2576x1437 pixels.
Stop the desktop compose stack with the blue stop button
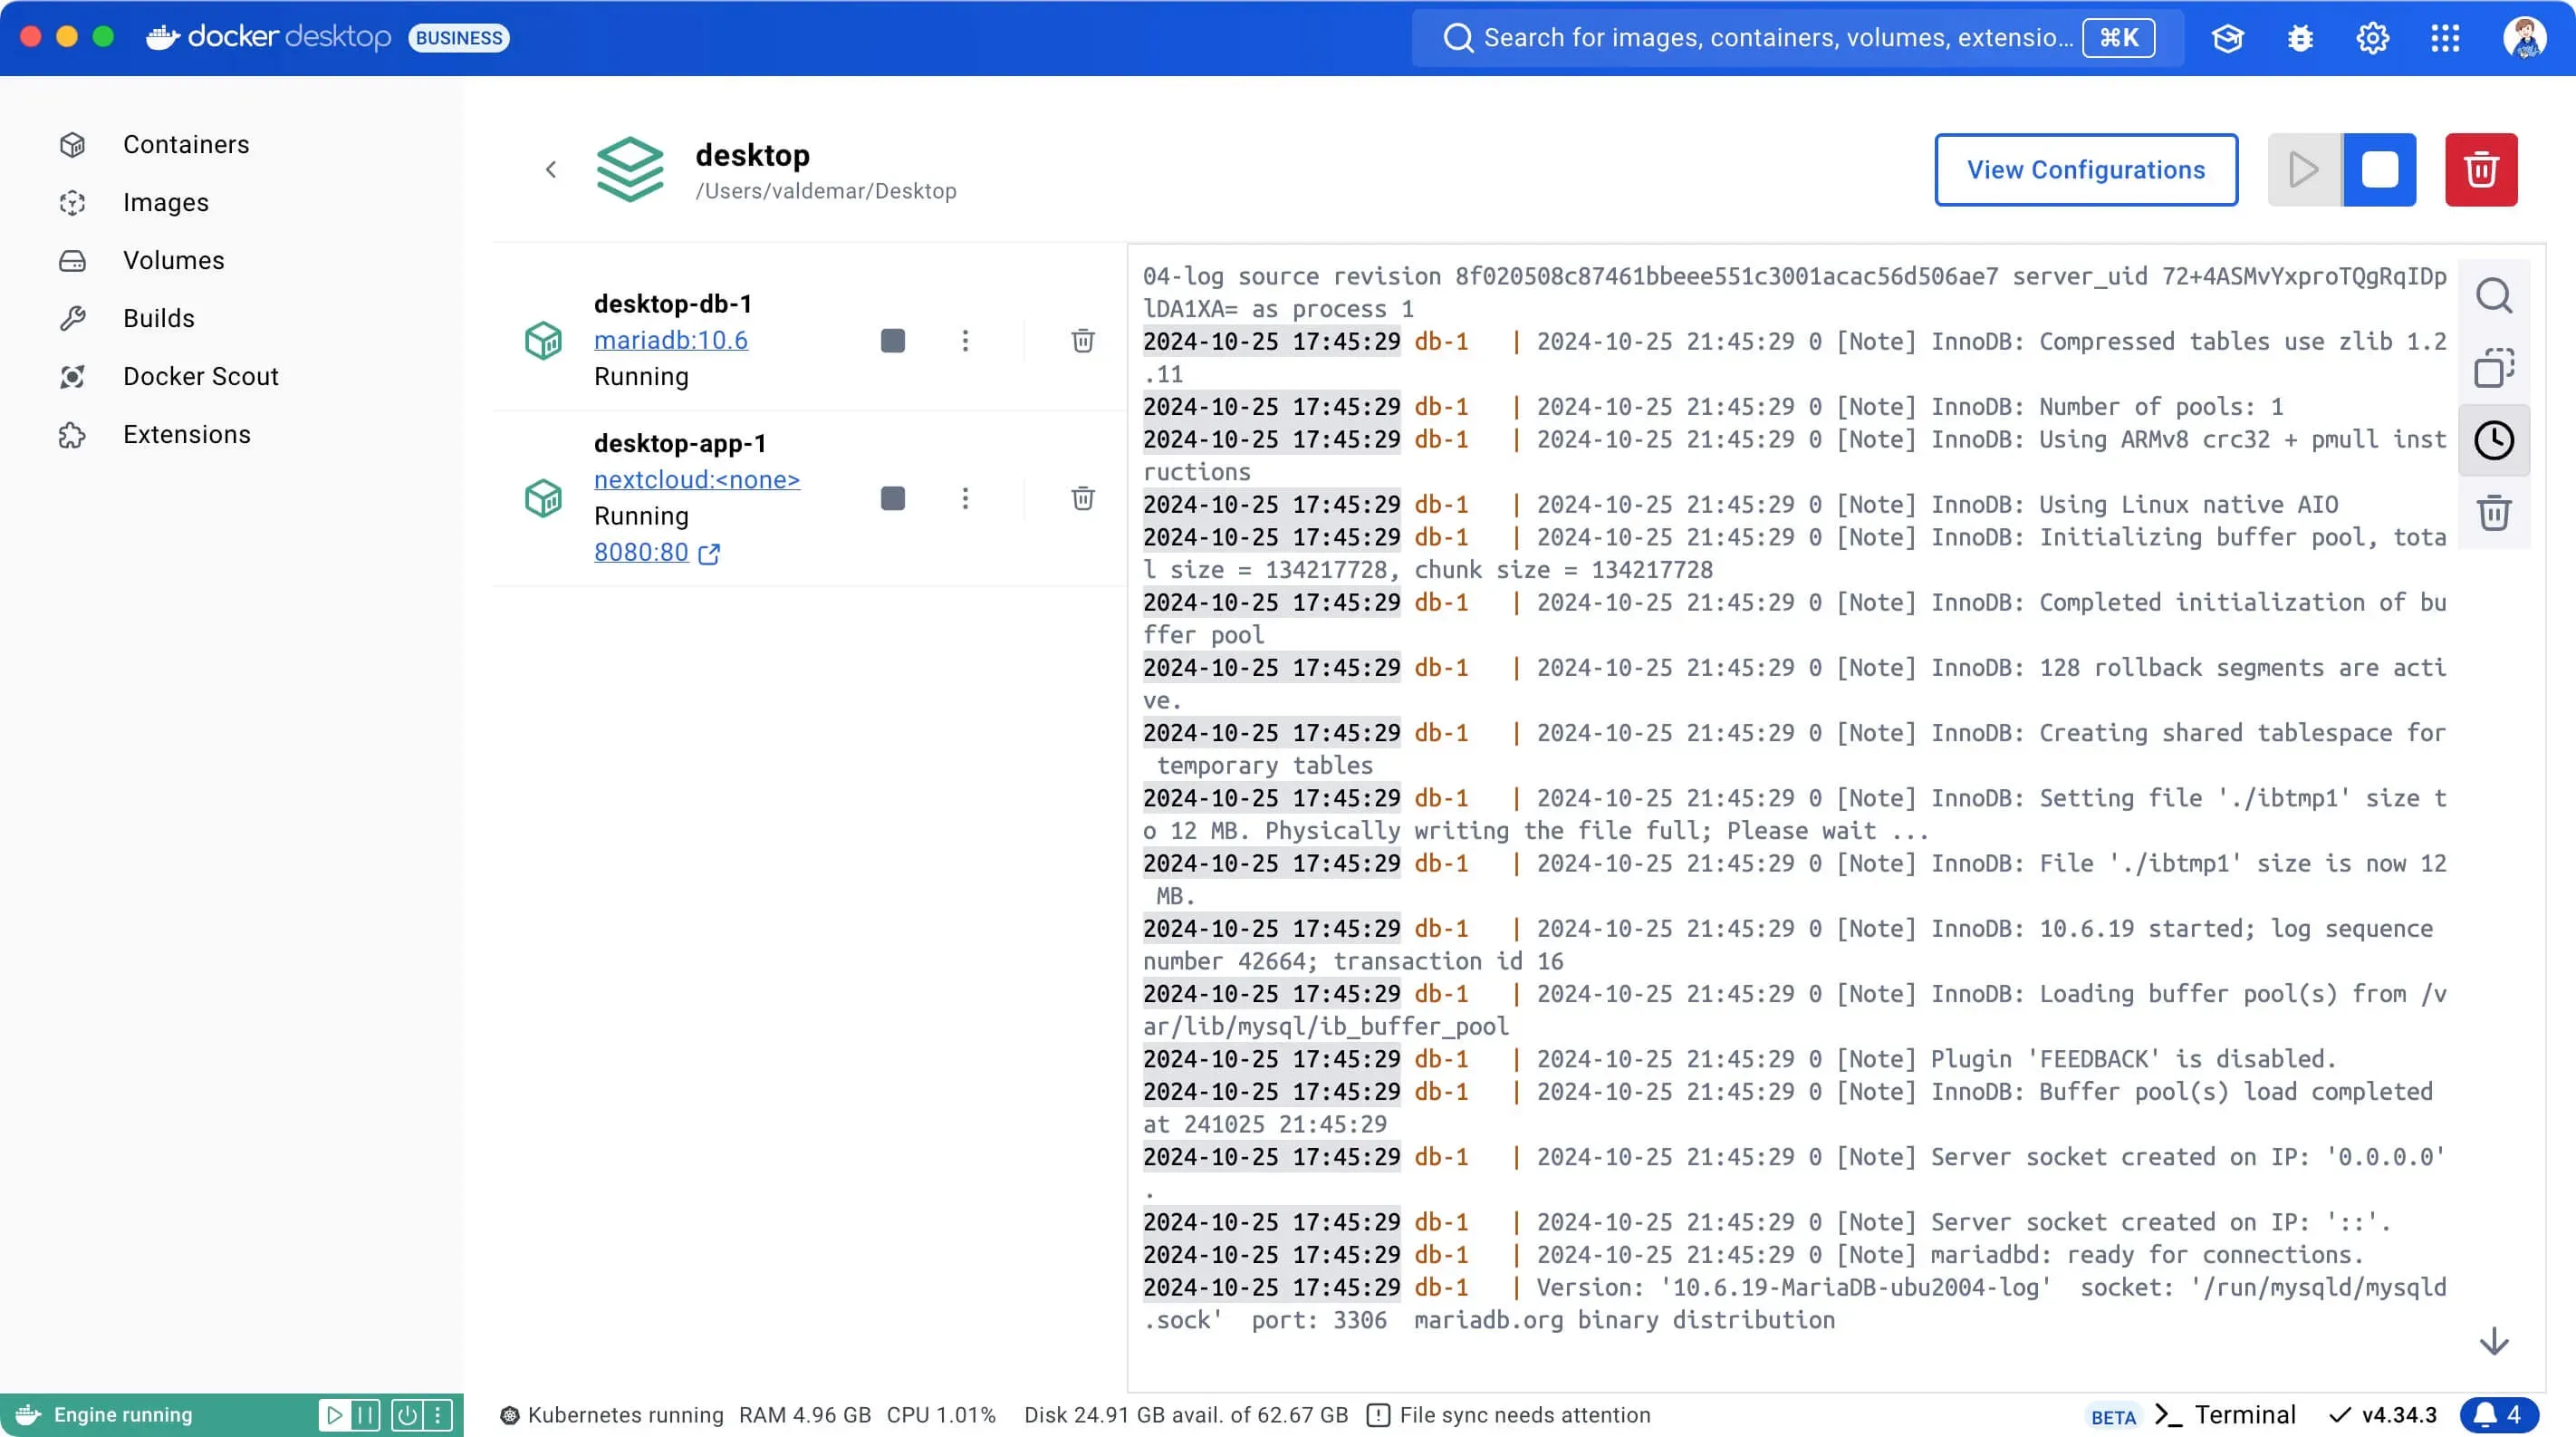[x=2380, y=170]
